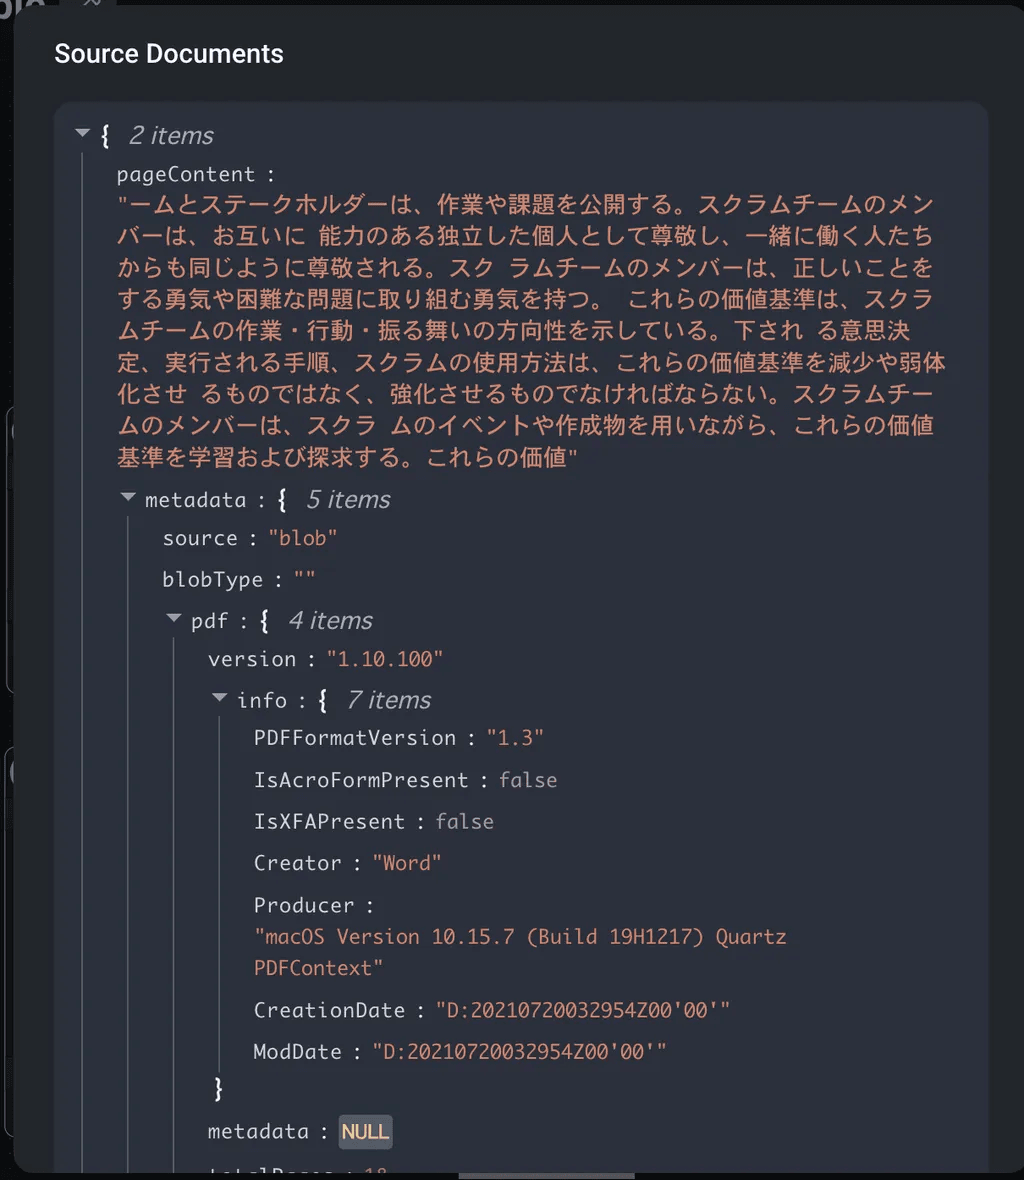Click the IsXFAPresent false value

465,822
